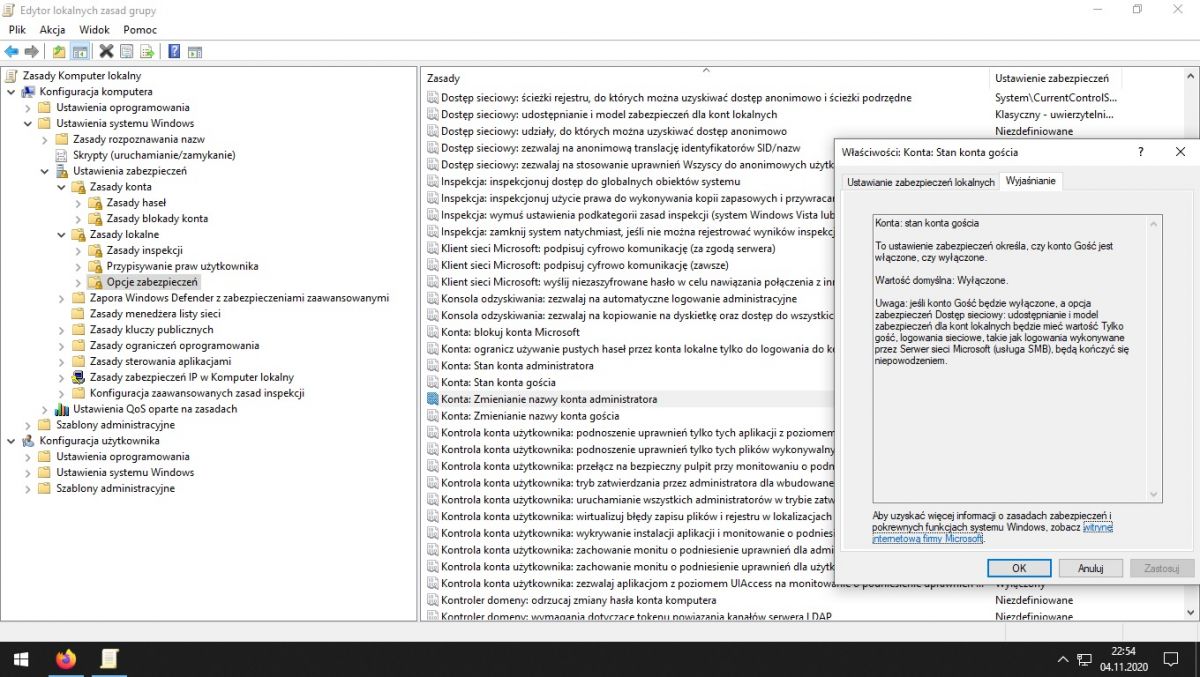Viewport: 1200px width, 677px height.
Task: Click OK in the properties dialog
Action: (1019, 568)
